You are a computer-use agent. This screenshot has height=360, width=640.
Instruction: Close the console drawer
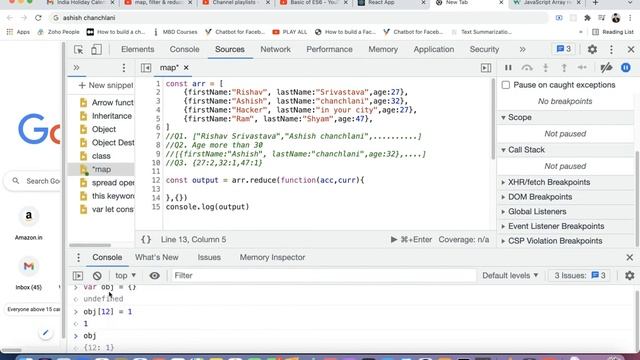(x=629, y=258)
